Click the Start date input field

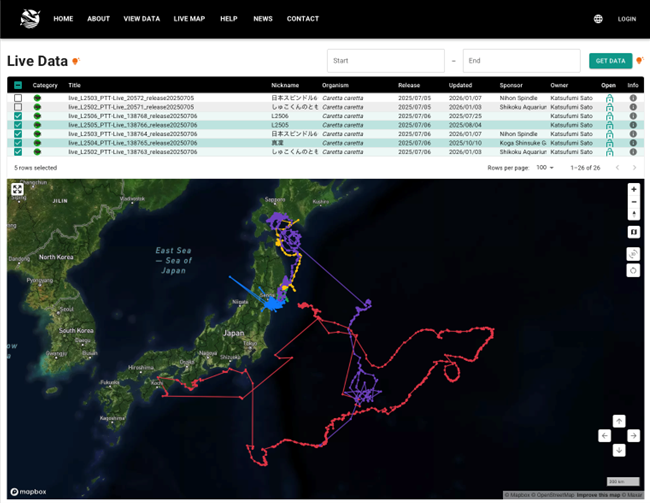pos(385,61)
